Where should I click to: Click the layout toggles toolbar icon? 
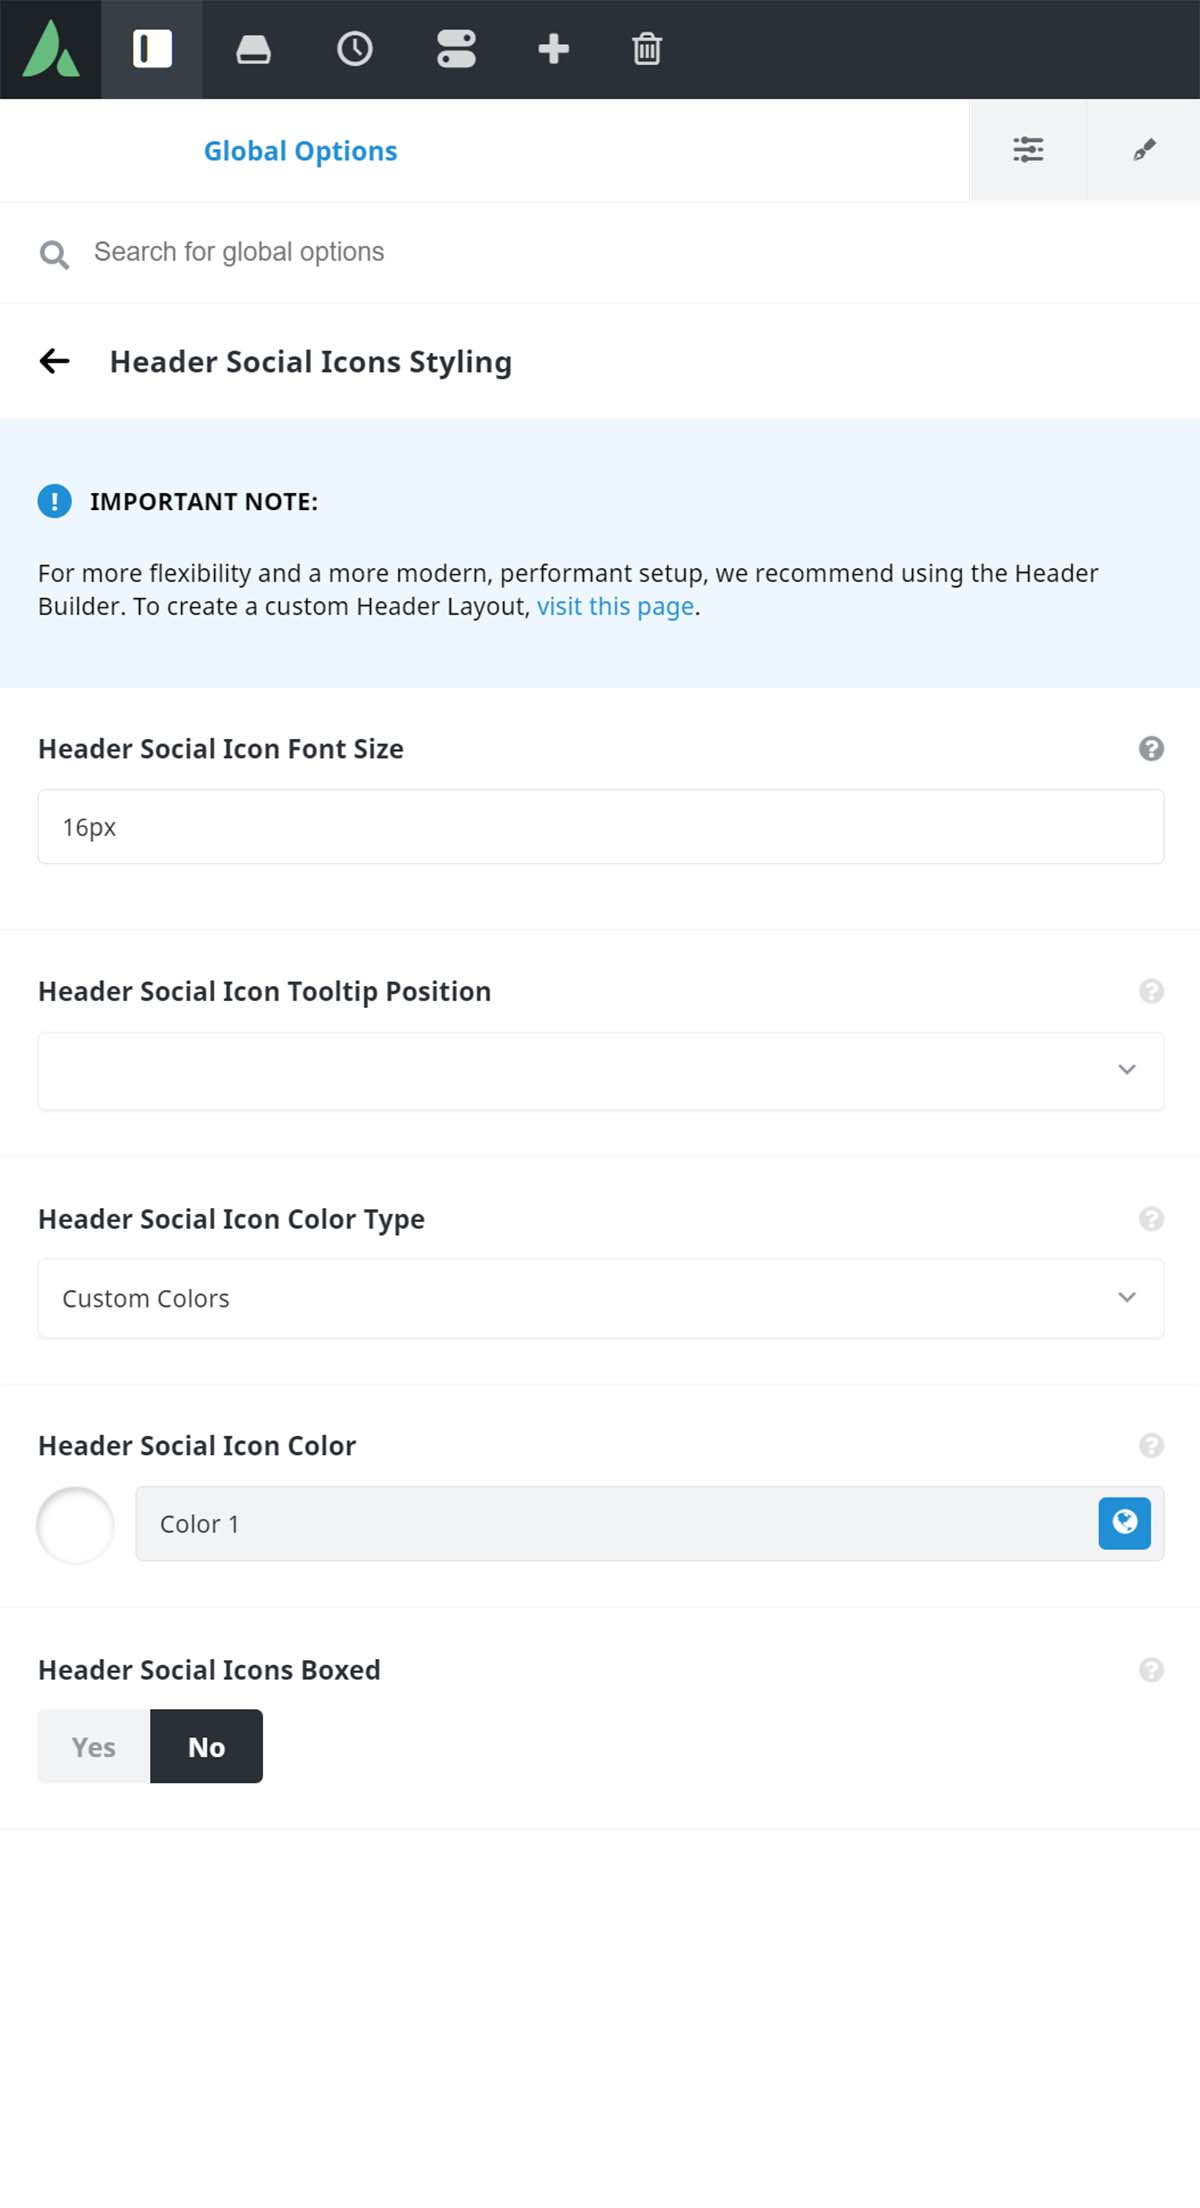(456, 49)
